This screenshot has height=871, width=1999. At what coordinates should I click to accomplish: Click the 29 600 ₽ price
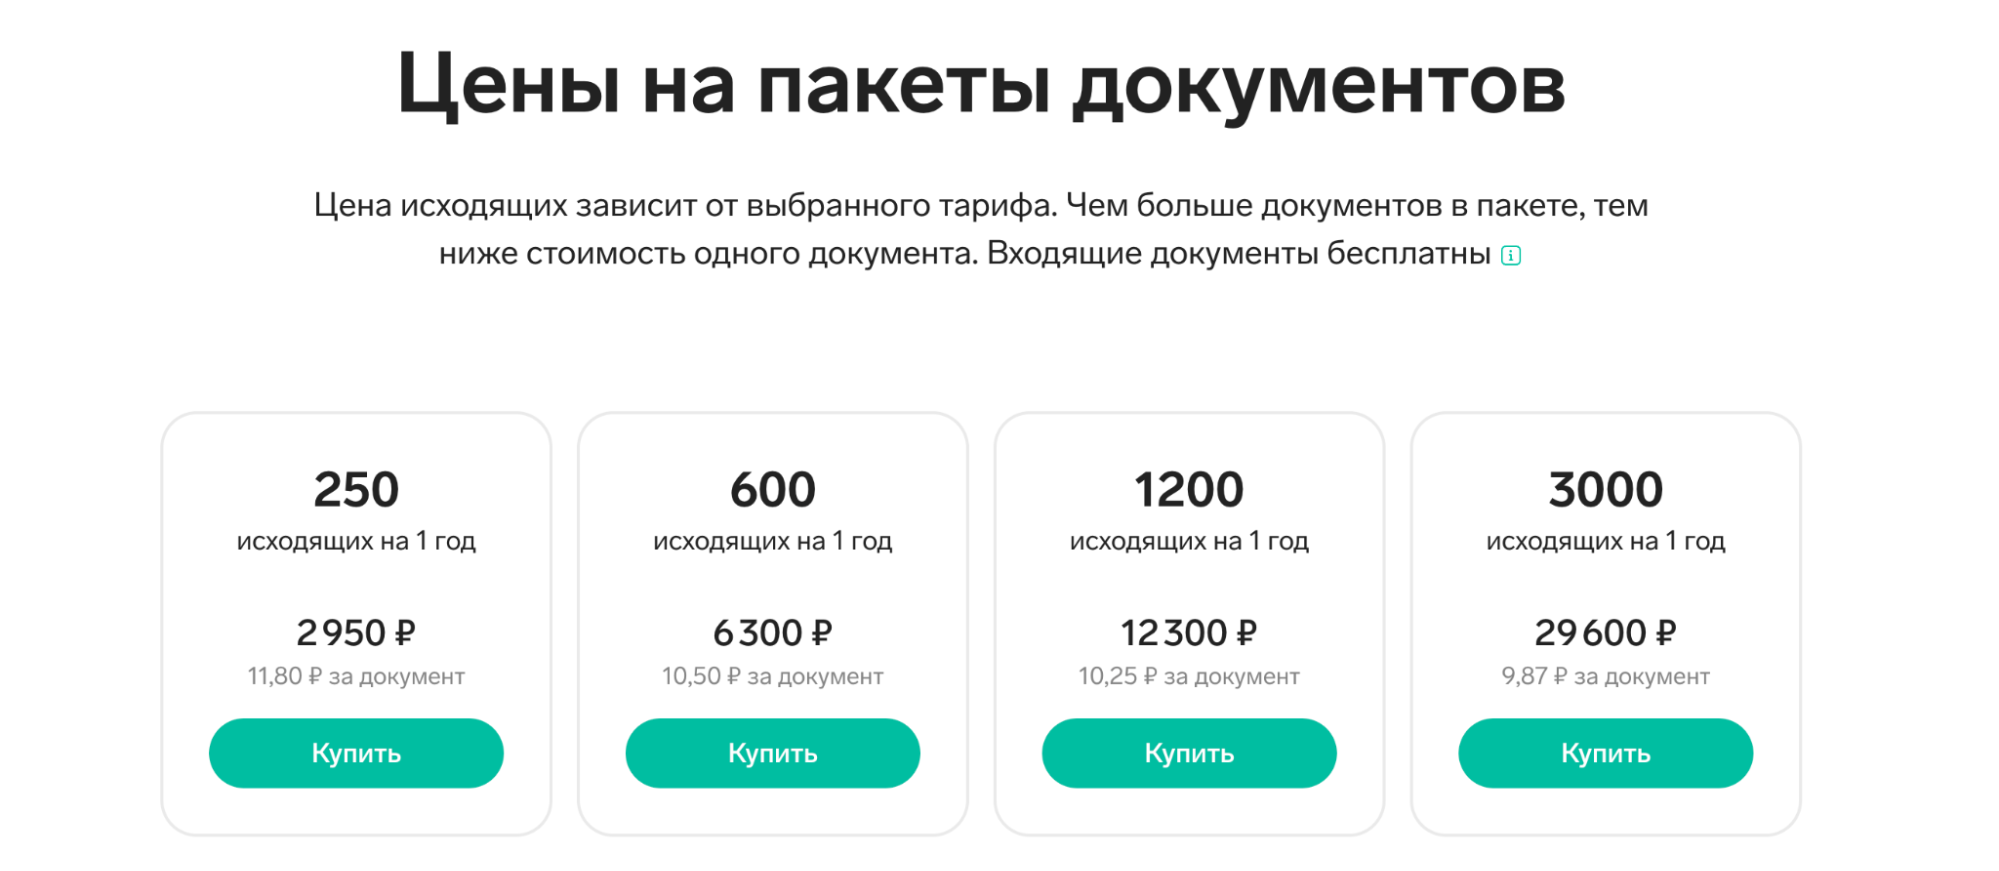(x=1605, y=633)
